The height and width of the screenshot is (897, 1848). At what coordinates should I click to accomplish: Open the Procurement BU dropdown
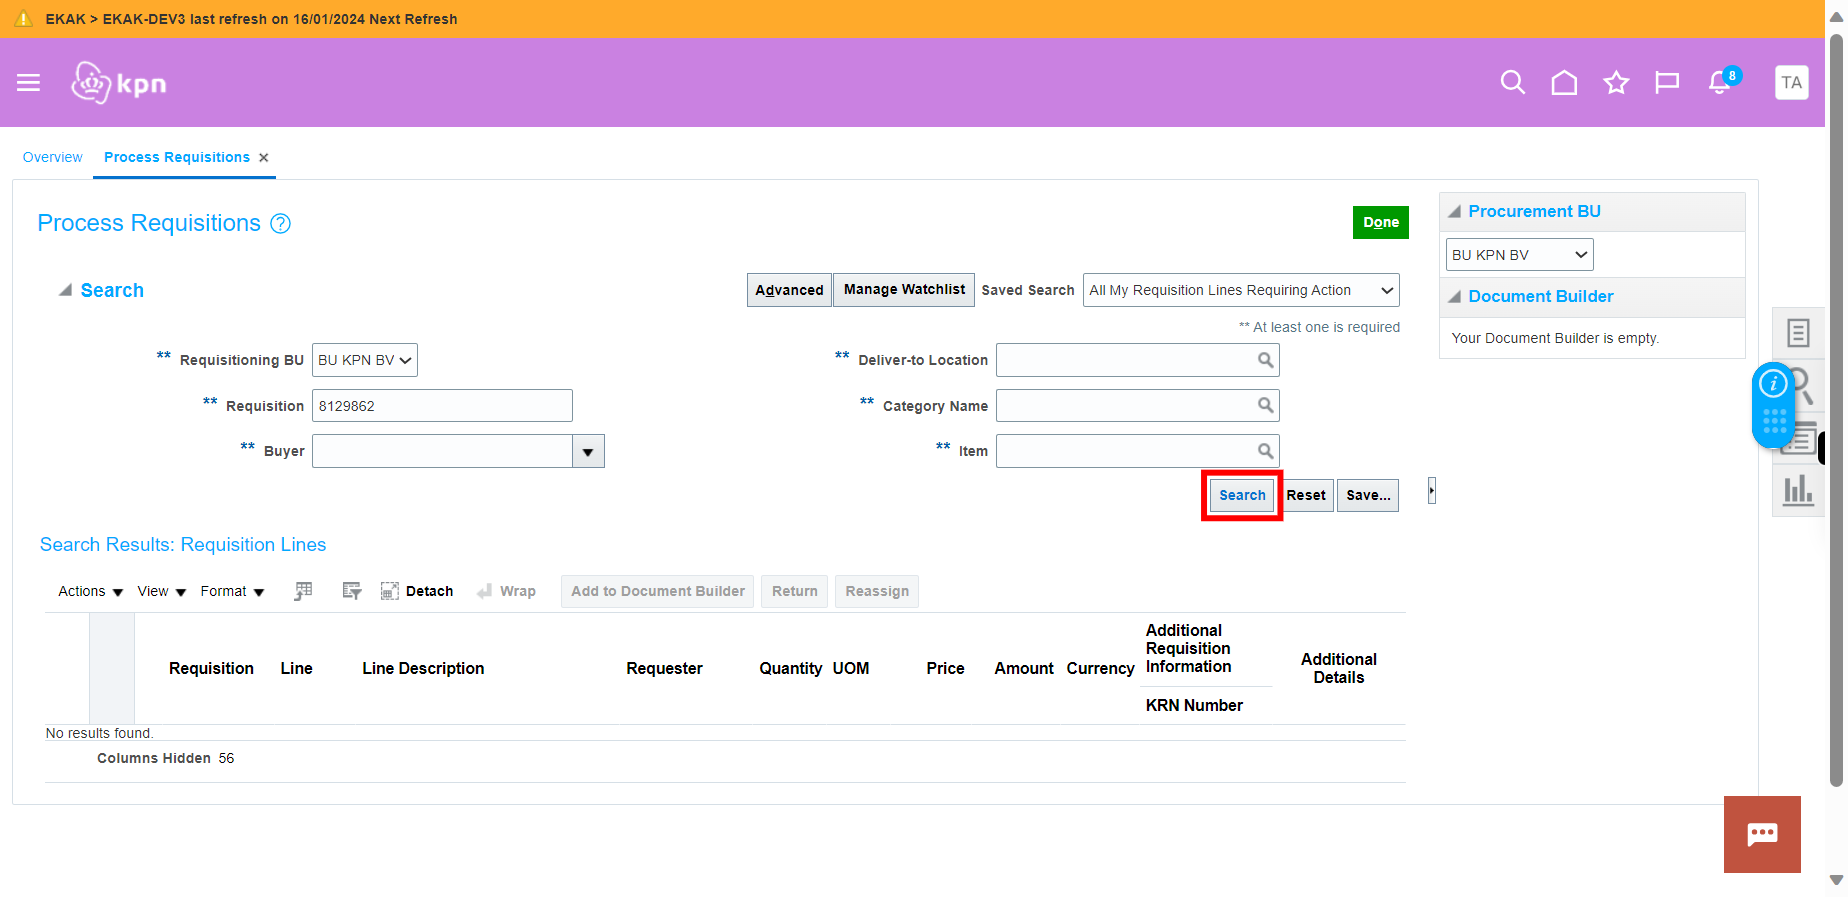(1519, 255)
